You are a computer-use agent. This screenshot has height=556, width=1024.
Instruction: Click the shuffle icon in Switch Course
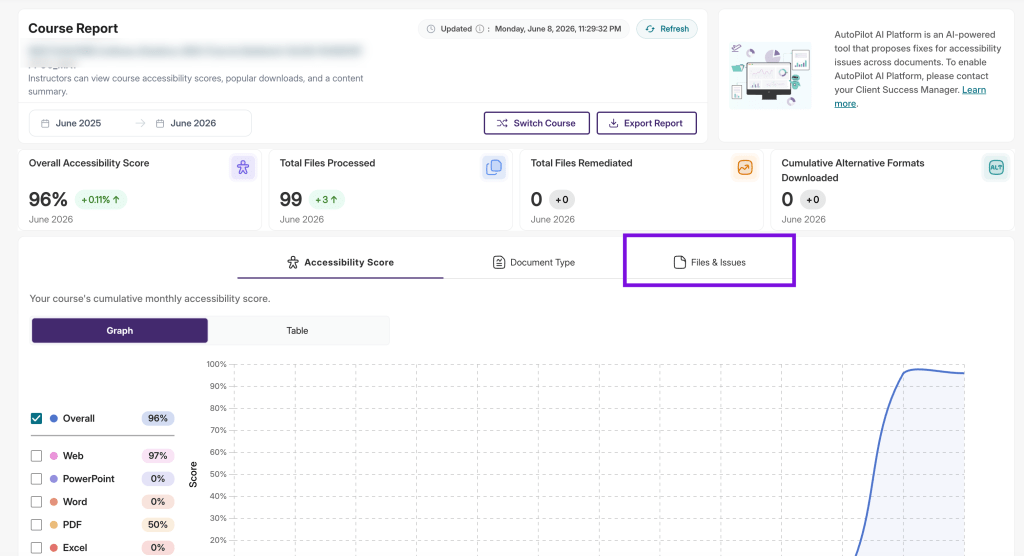502,123
